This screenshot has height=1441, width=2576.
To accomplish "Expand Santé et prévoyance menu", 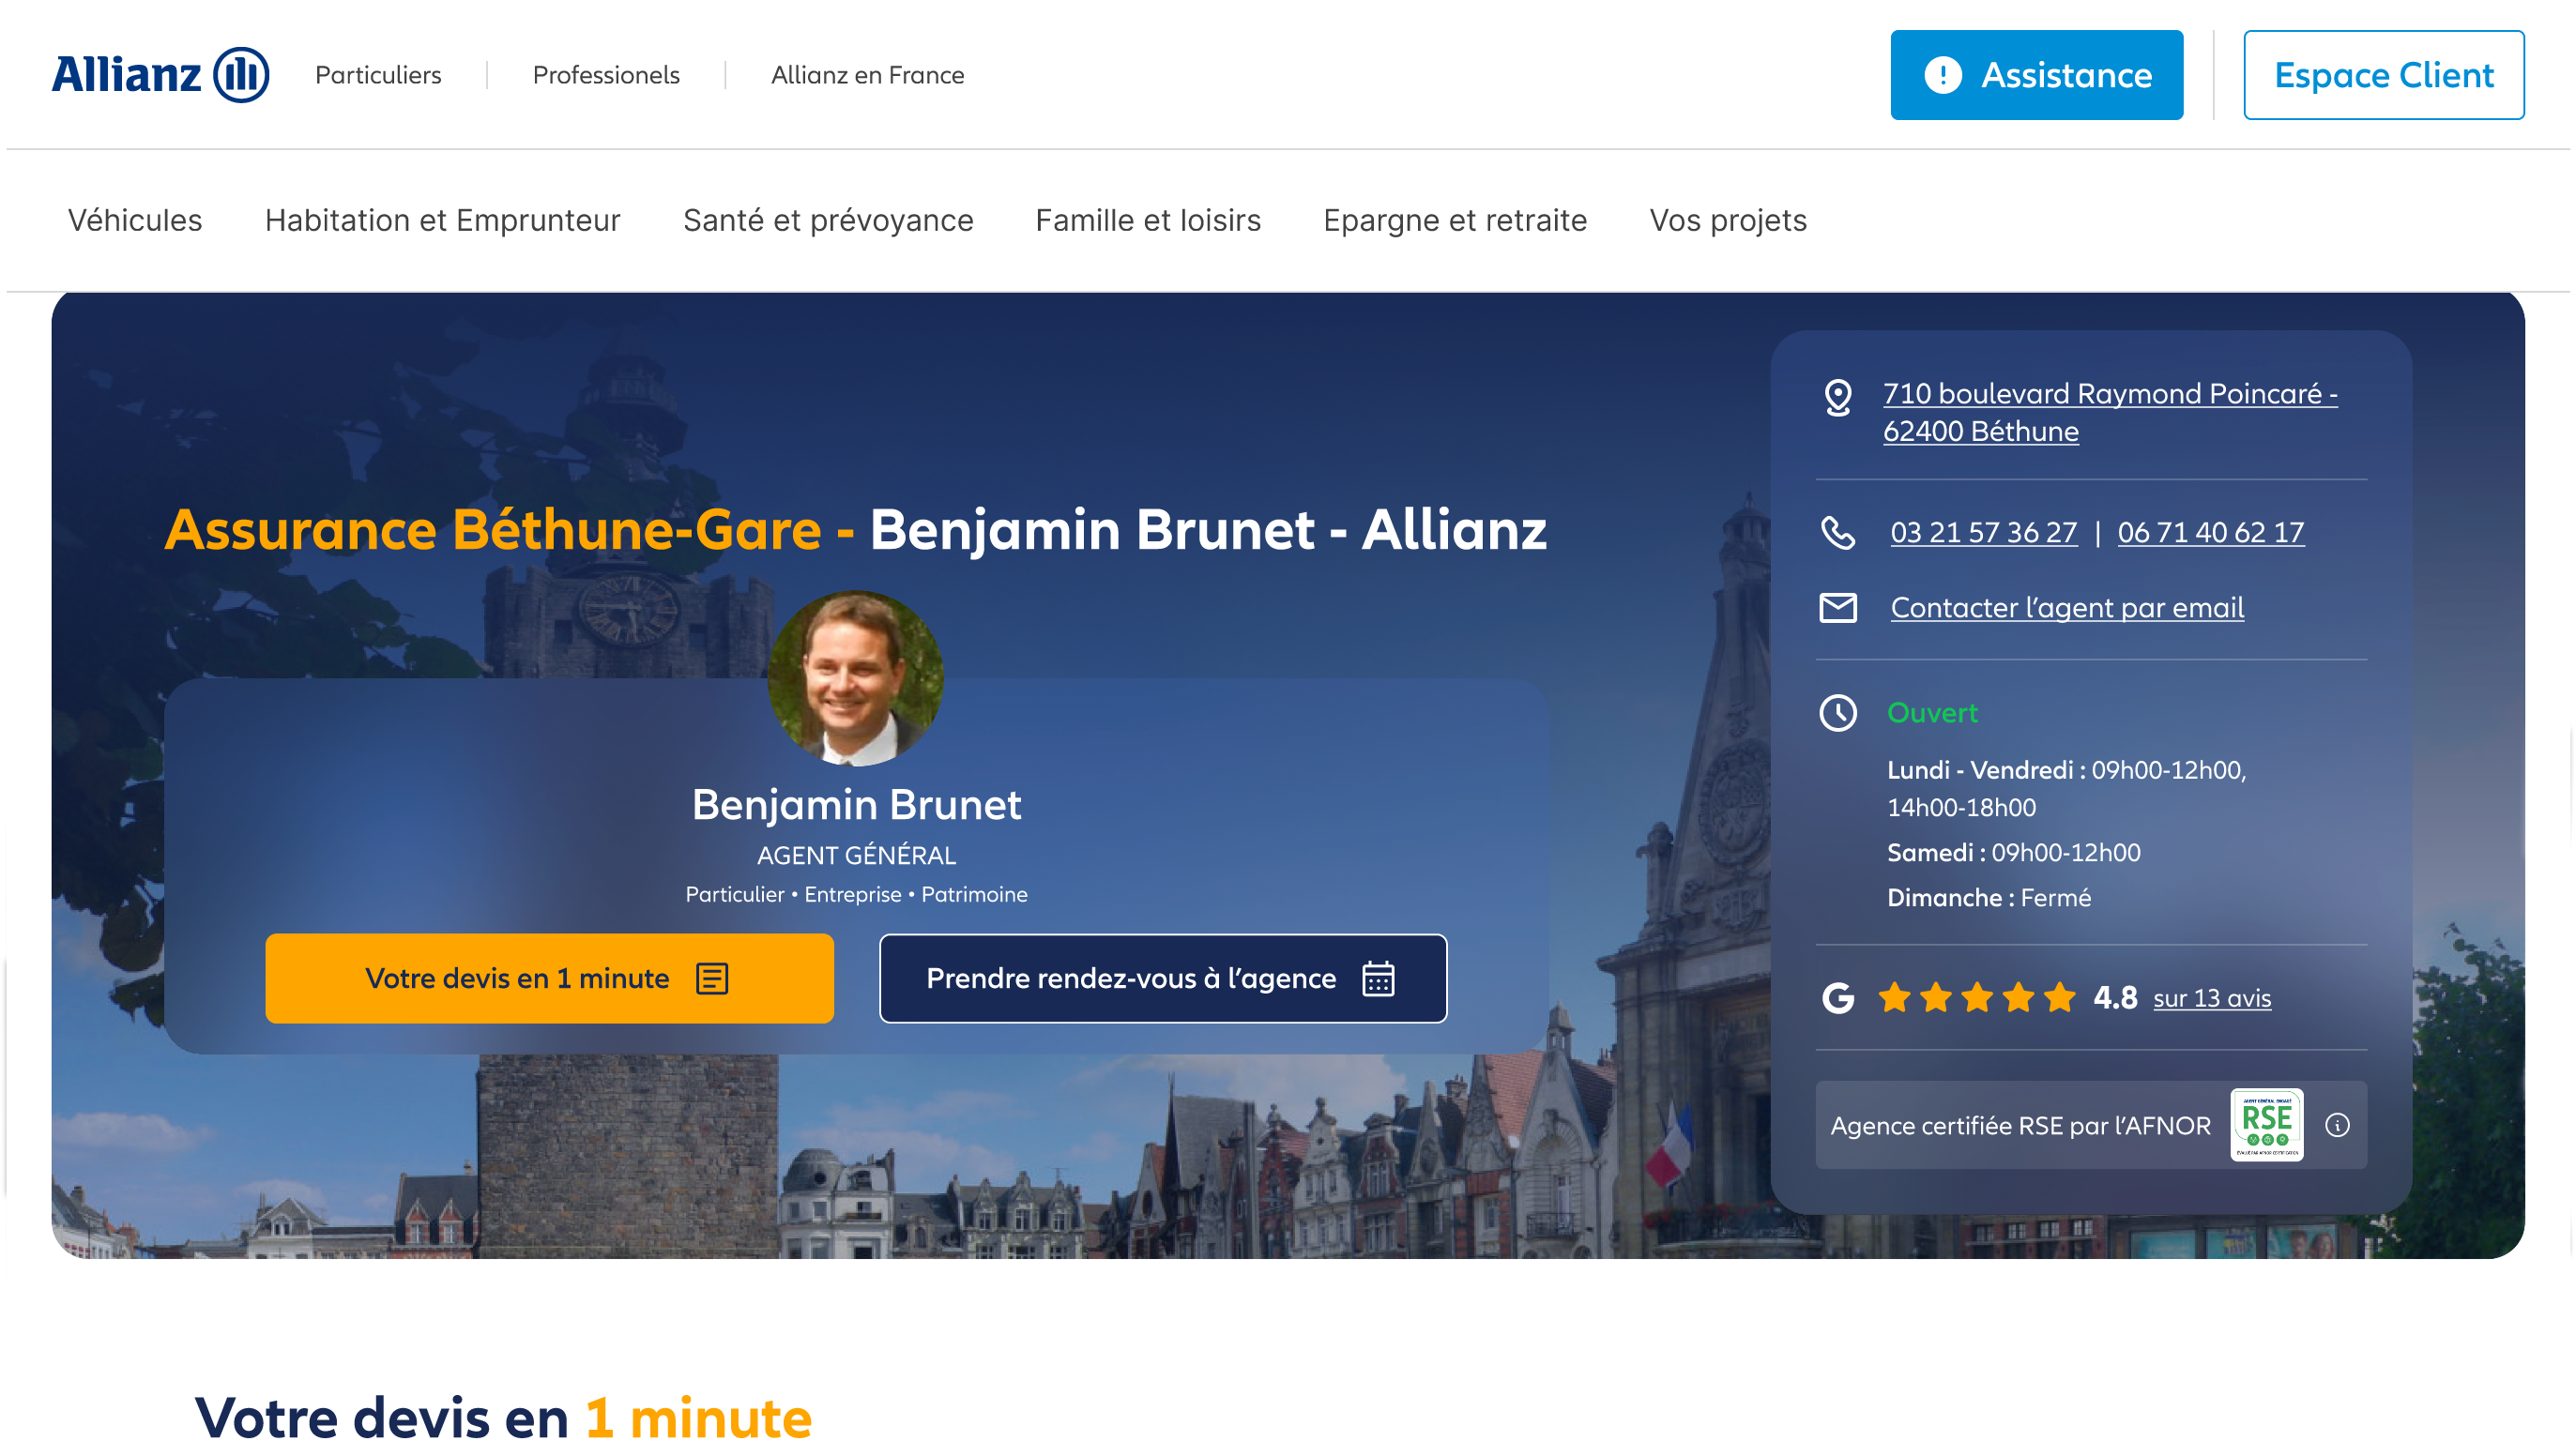I will 828,220.
